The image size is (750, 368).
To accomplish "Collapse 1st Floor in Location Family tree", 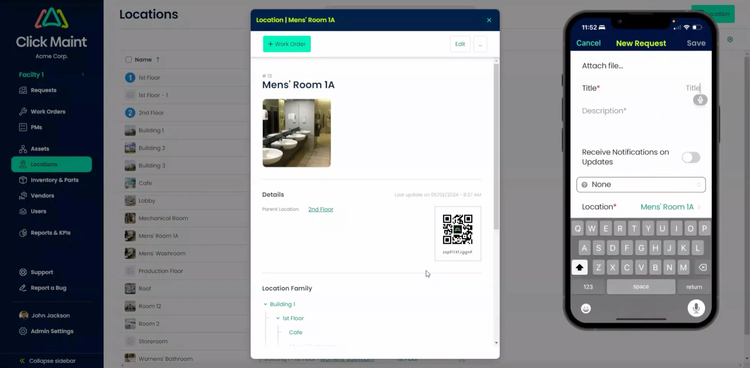I will point(278,318).
